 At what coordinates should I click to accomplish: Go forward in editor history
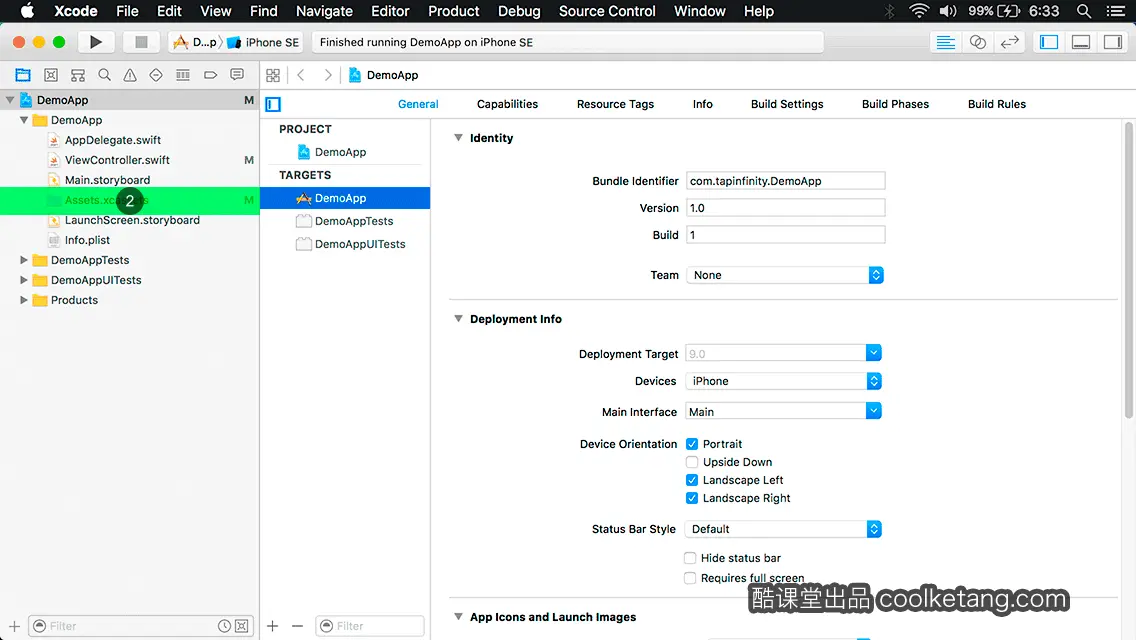[327, 75]
